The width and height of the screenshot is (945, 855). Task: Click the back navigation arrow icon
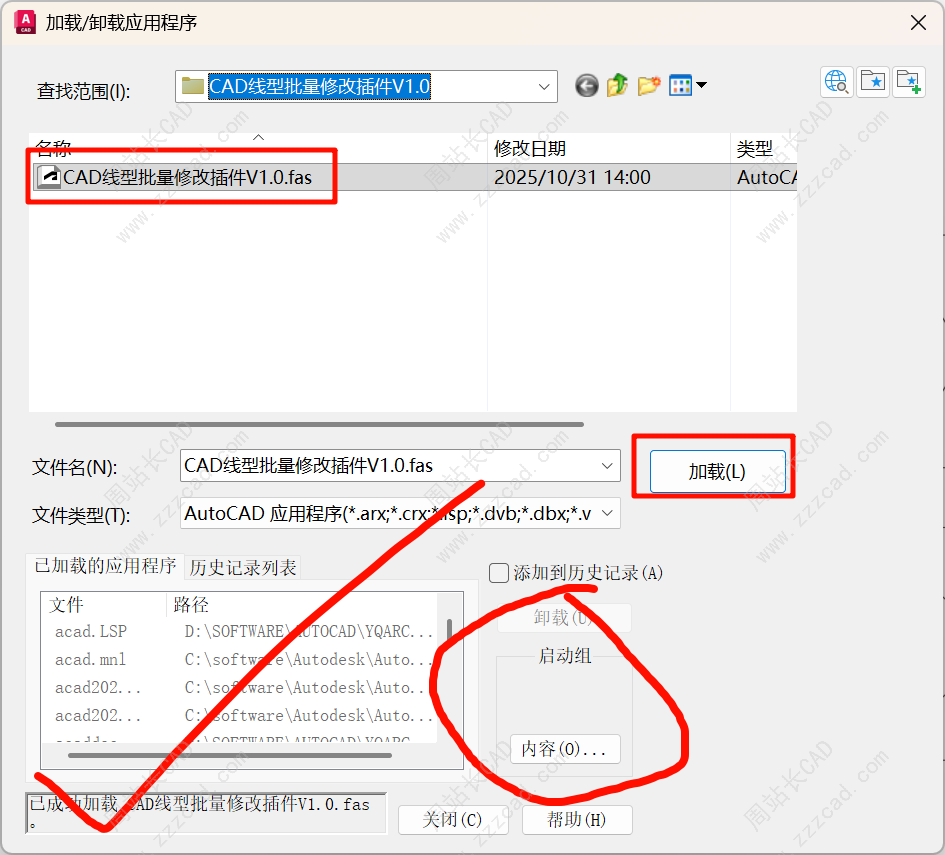click(x=587, y=86)
